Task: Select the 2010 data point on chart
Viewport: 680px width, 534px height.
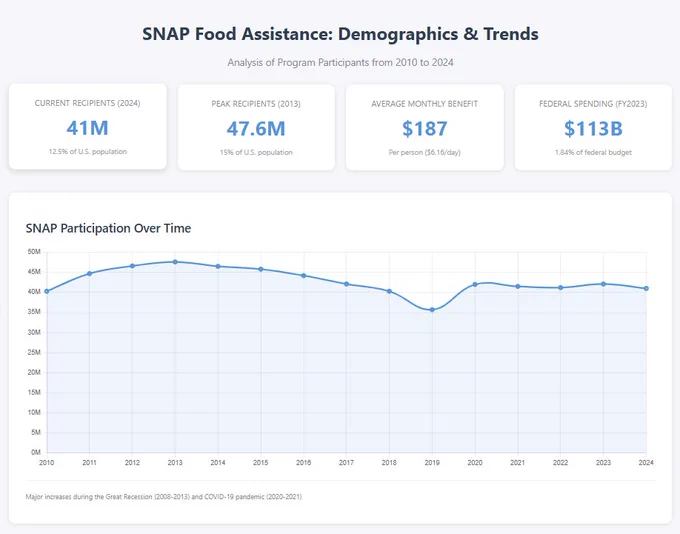Action: pos(47,292)
